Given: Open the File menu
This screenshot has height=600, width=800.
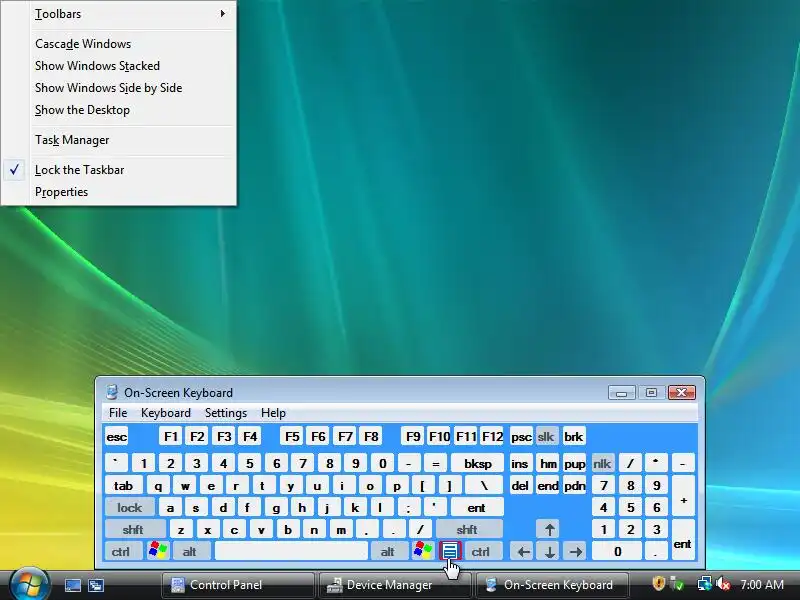Looking at the screenshot, I should point(118,413).
